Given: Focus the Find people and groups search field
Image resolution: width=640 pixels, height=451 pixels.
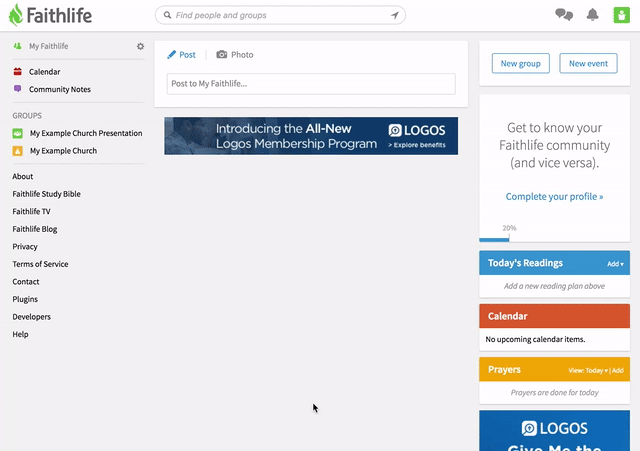Looking at the screenshot, I should (280, 15).
